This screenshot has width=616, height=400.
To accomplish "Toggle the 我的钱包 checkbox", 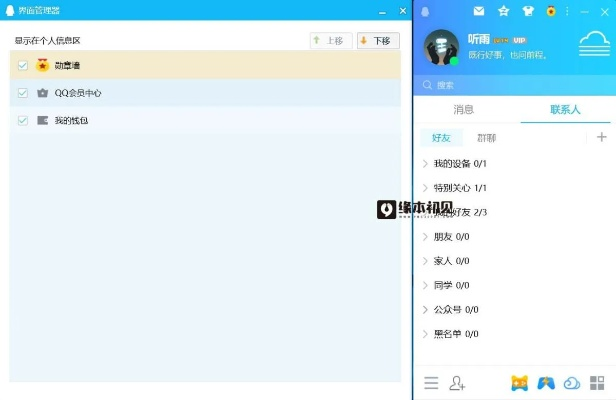I will (23, 120).
